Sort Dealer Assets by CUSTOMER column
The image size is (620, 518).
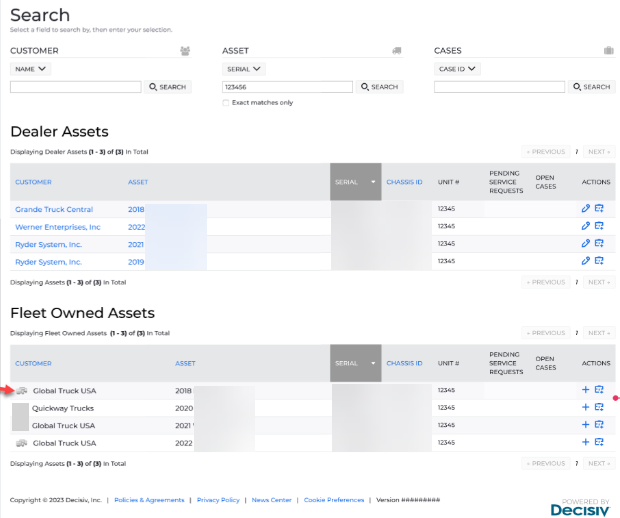(33, 182)
